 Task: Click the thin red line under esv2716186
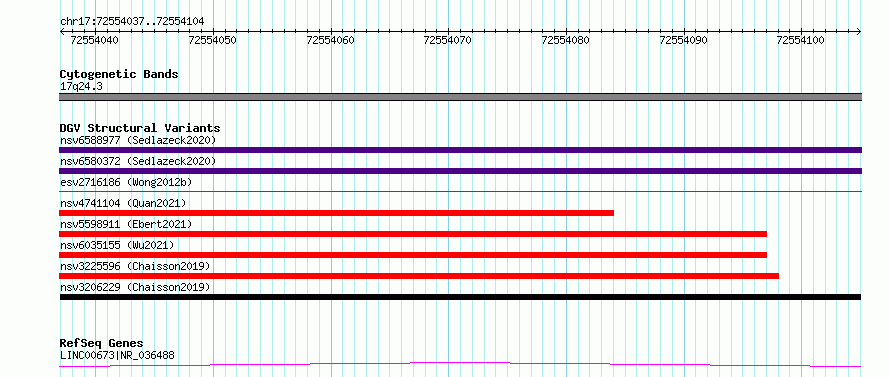pos(460,192)
